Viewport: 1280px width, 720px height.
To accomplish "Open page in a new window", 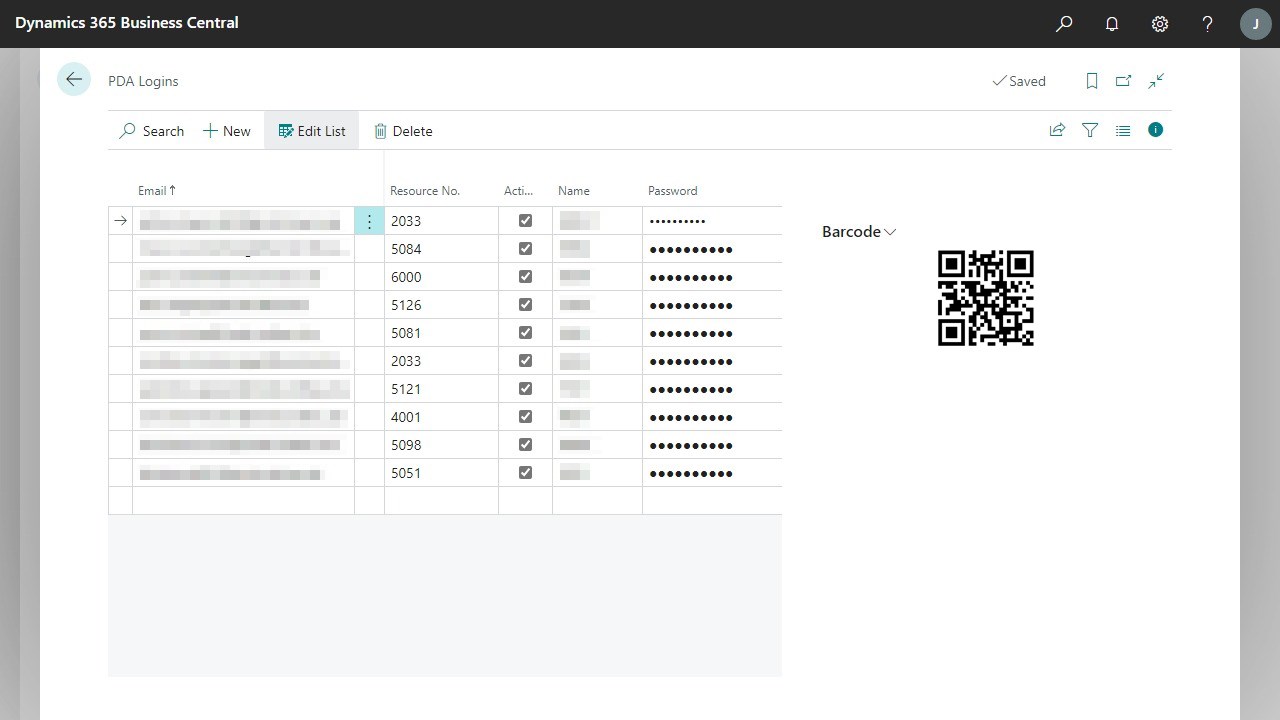I will (1123, 81).
